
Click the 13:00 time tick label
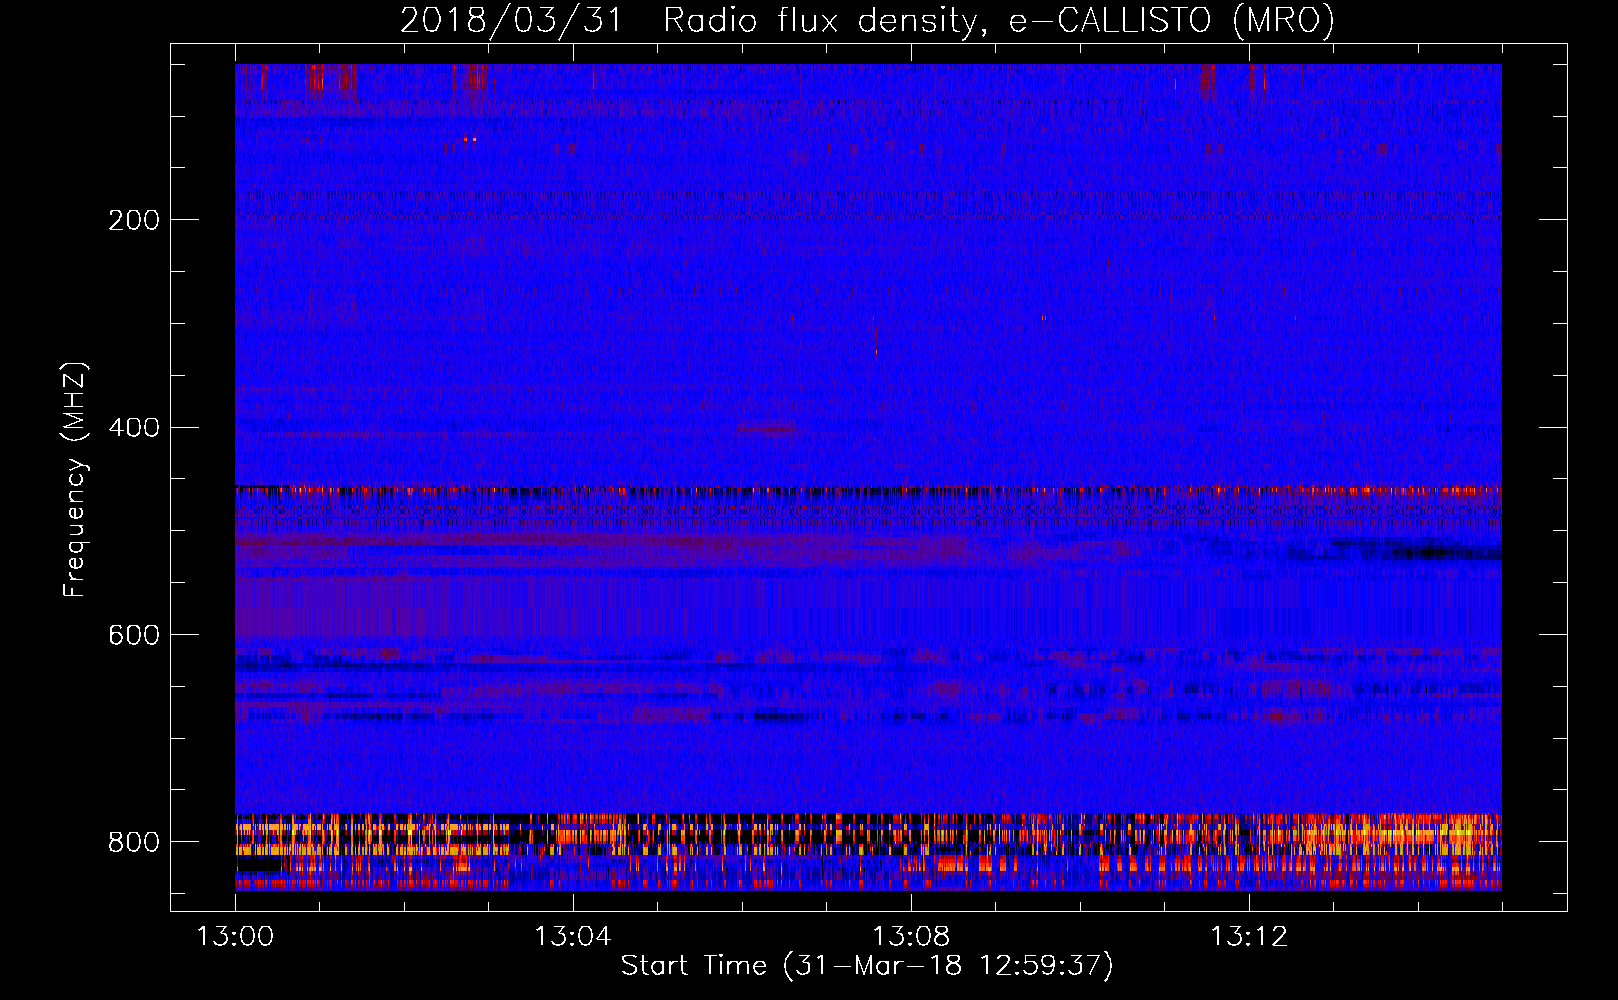coord(235,937)
